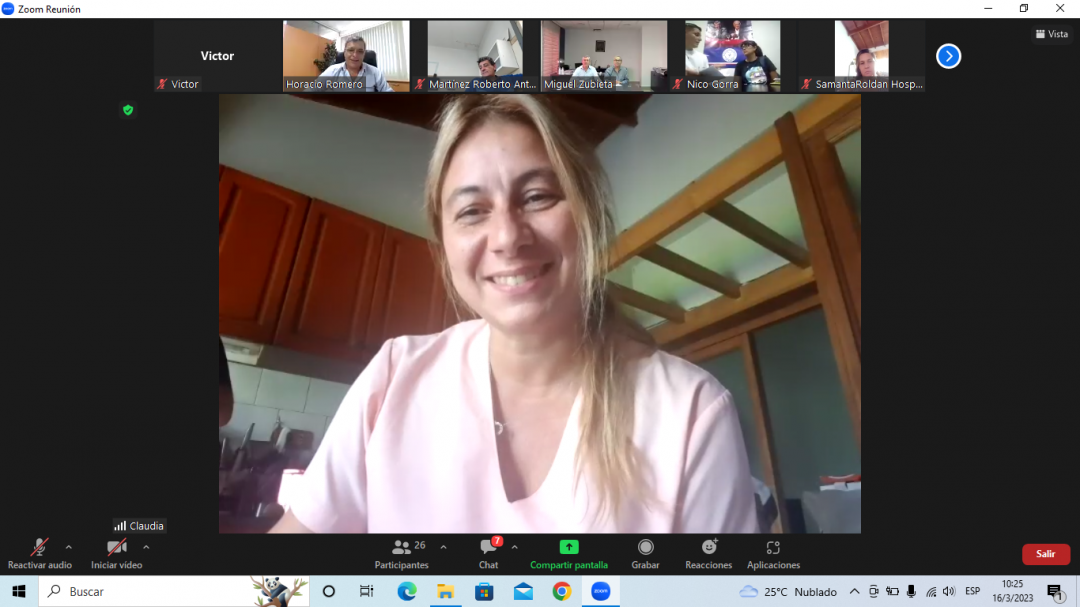The image size is (1080, 607).
Task: Launch Google Chrome from the taskbar
Action: pos(561,591)
